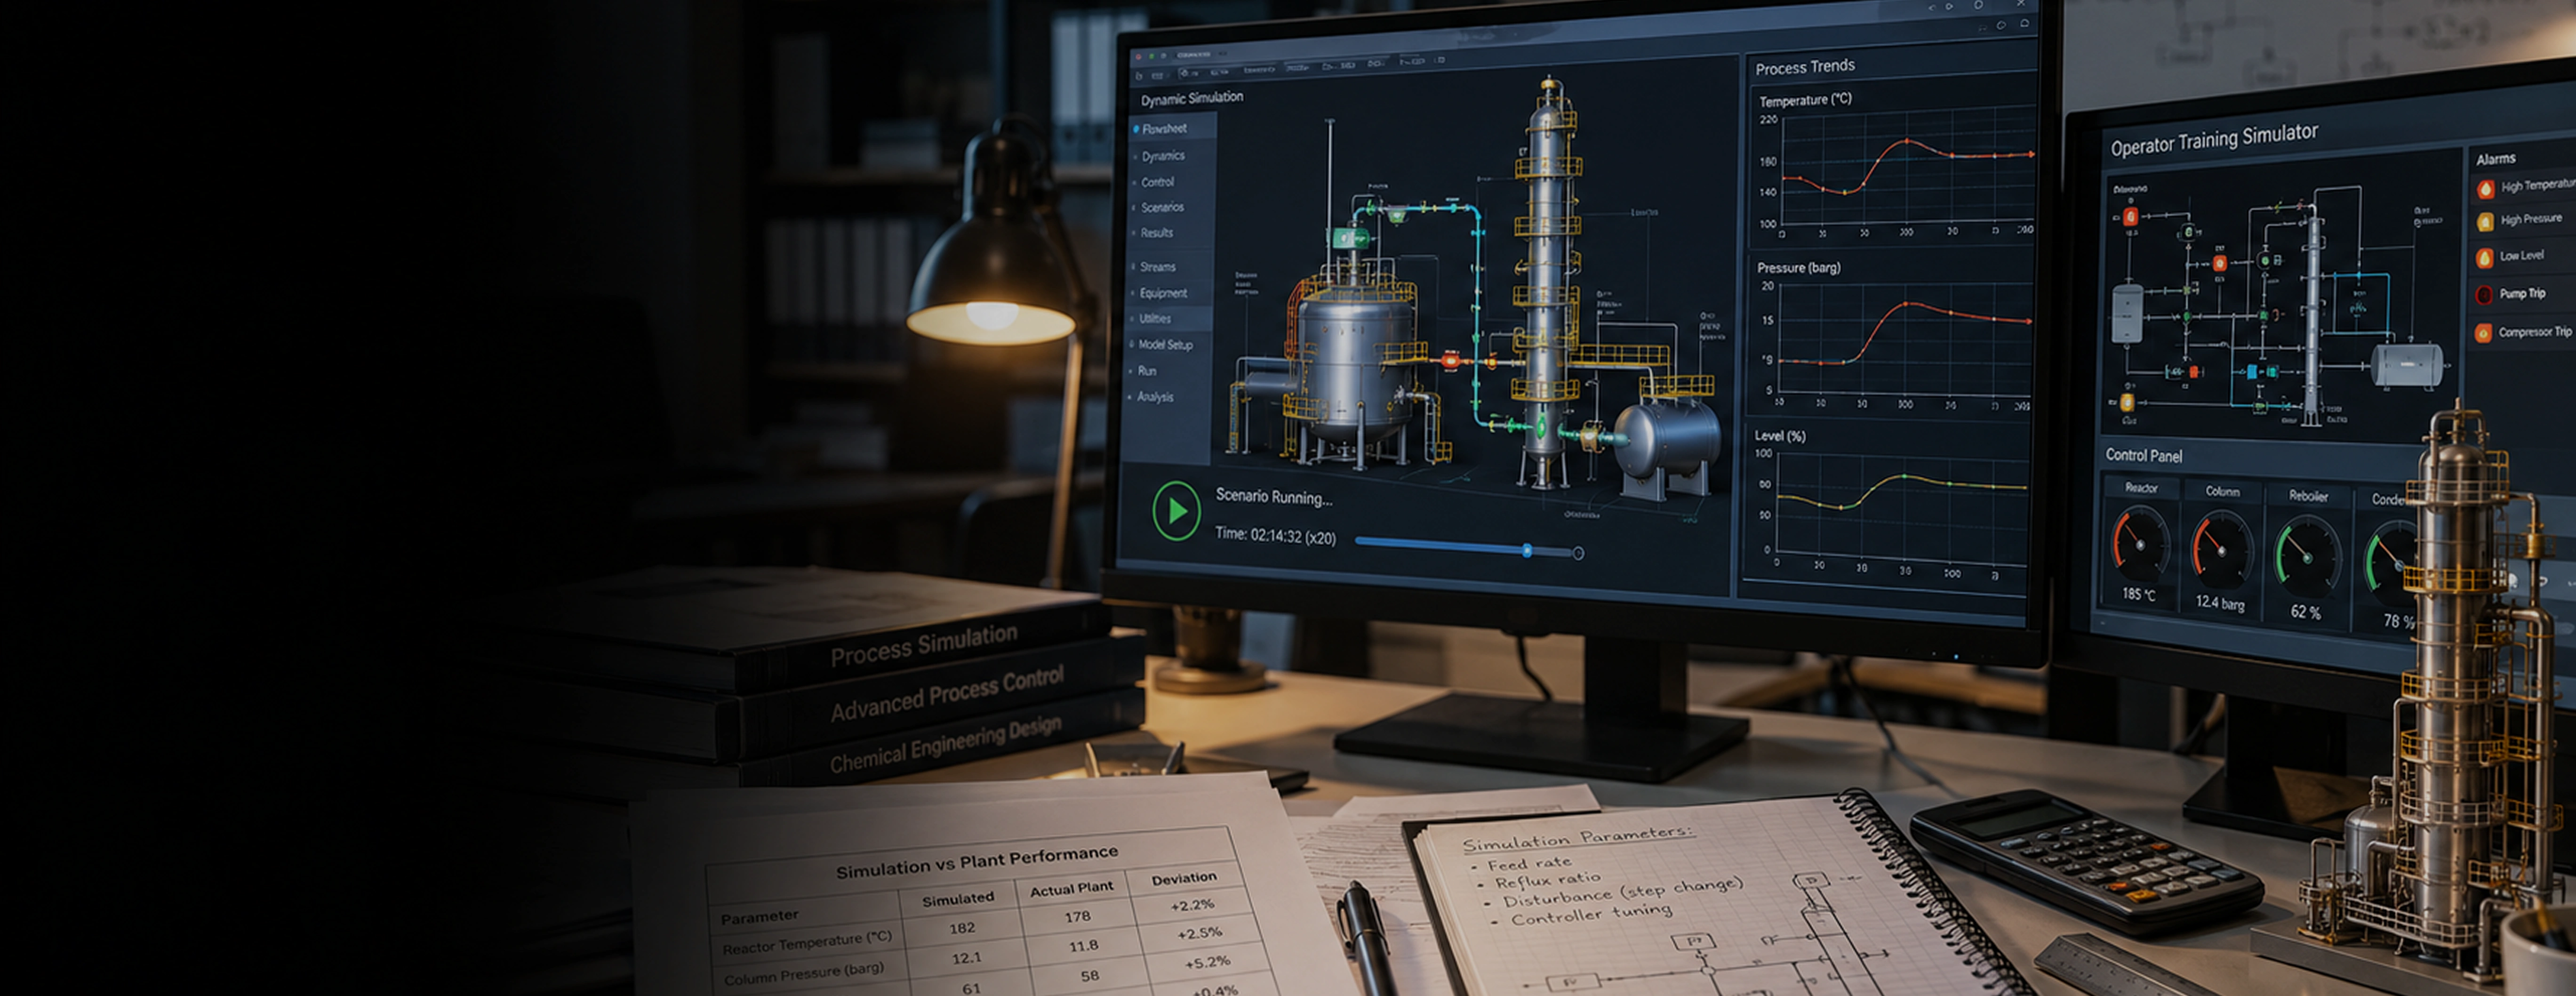Image resolution: width=2576 pixels, height=996 pixels.
Task: Click the grey feed tank in the simulator schematic
Action: coord(2127,314)
